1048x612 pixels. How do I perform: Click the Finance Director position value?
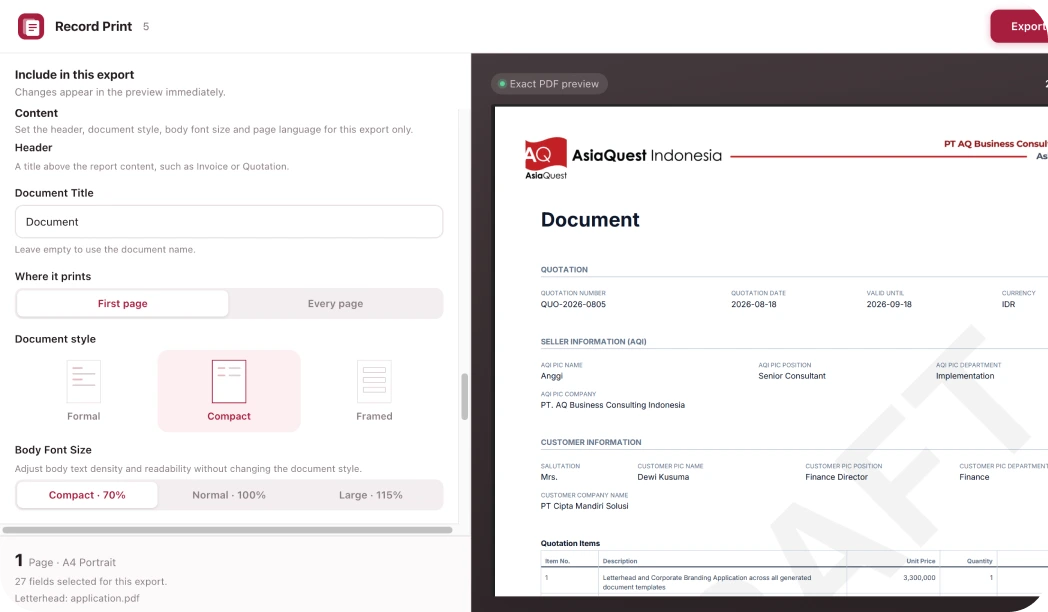click(836, 477)
